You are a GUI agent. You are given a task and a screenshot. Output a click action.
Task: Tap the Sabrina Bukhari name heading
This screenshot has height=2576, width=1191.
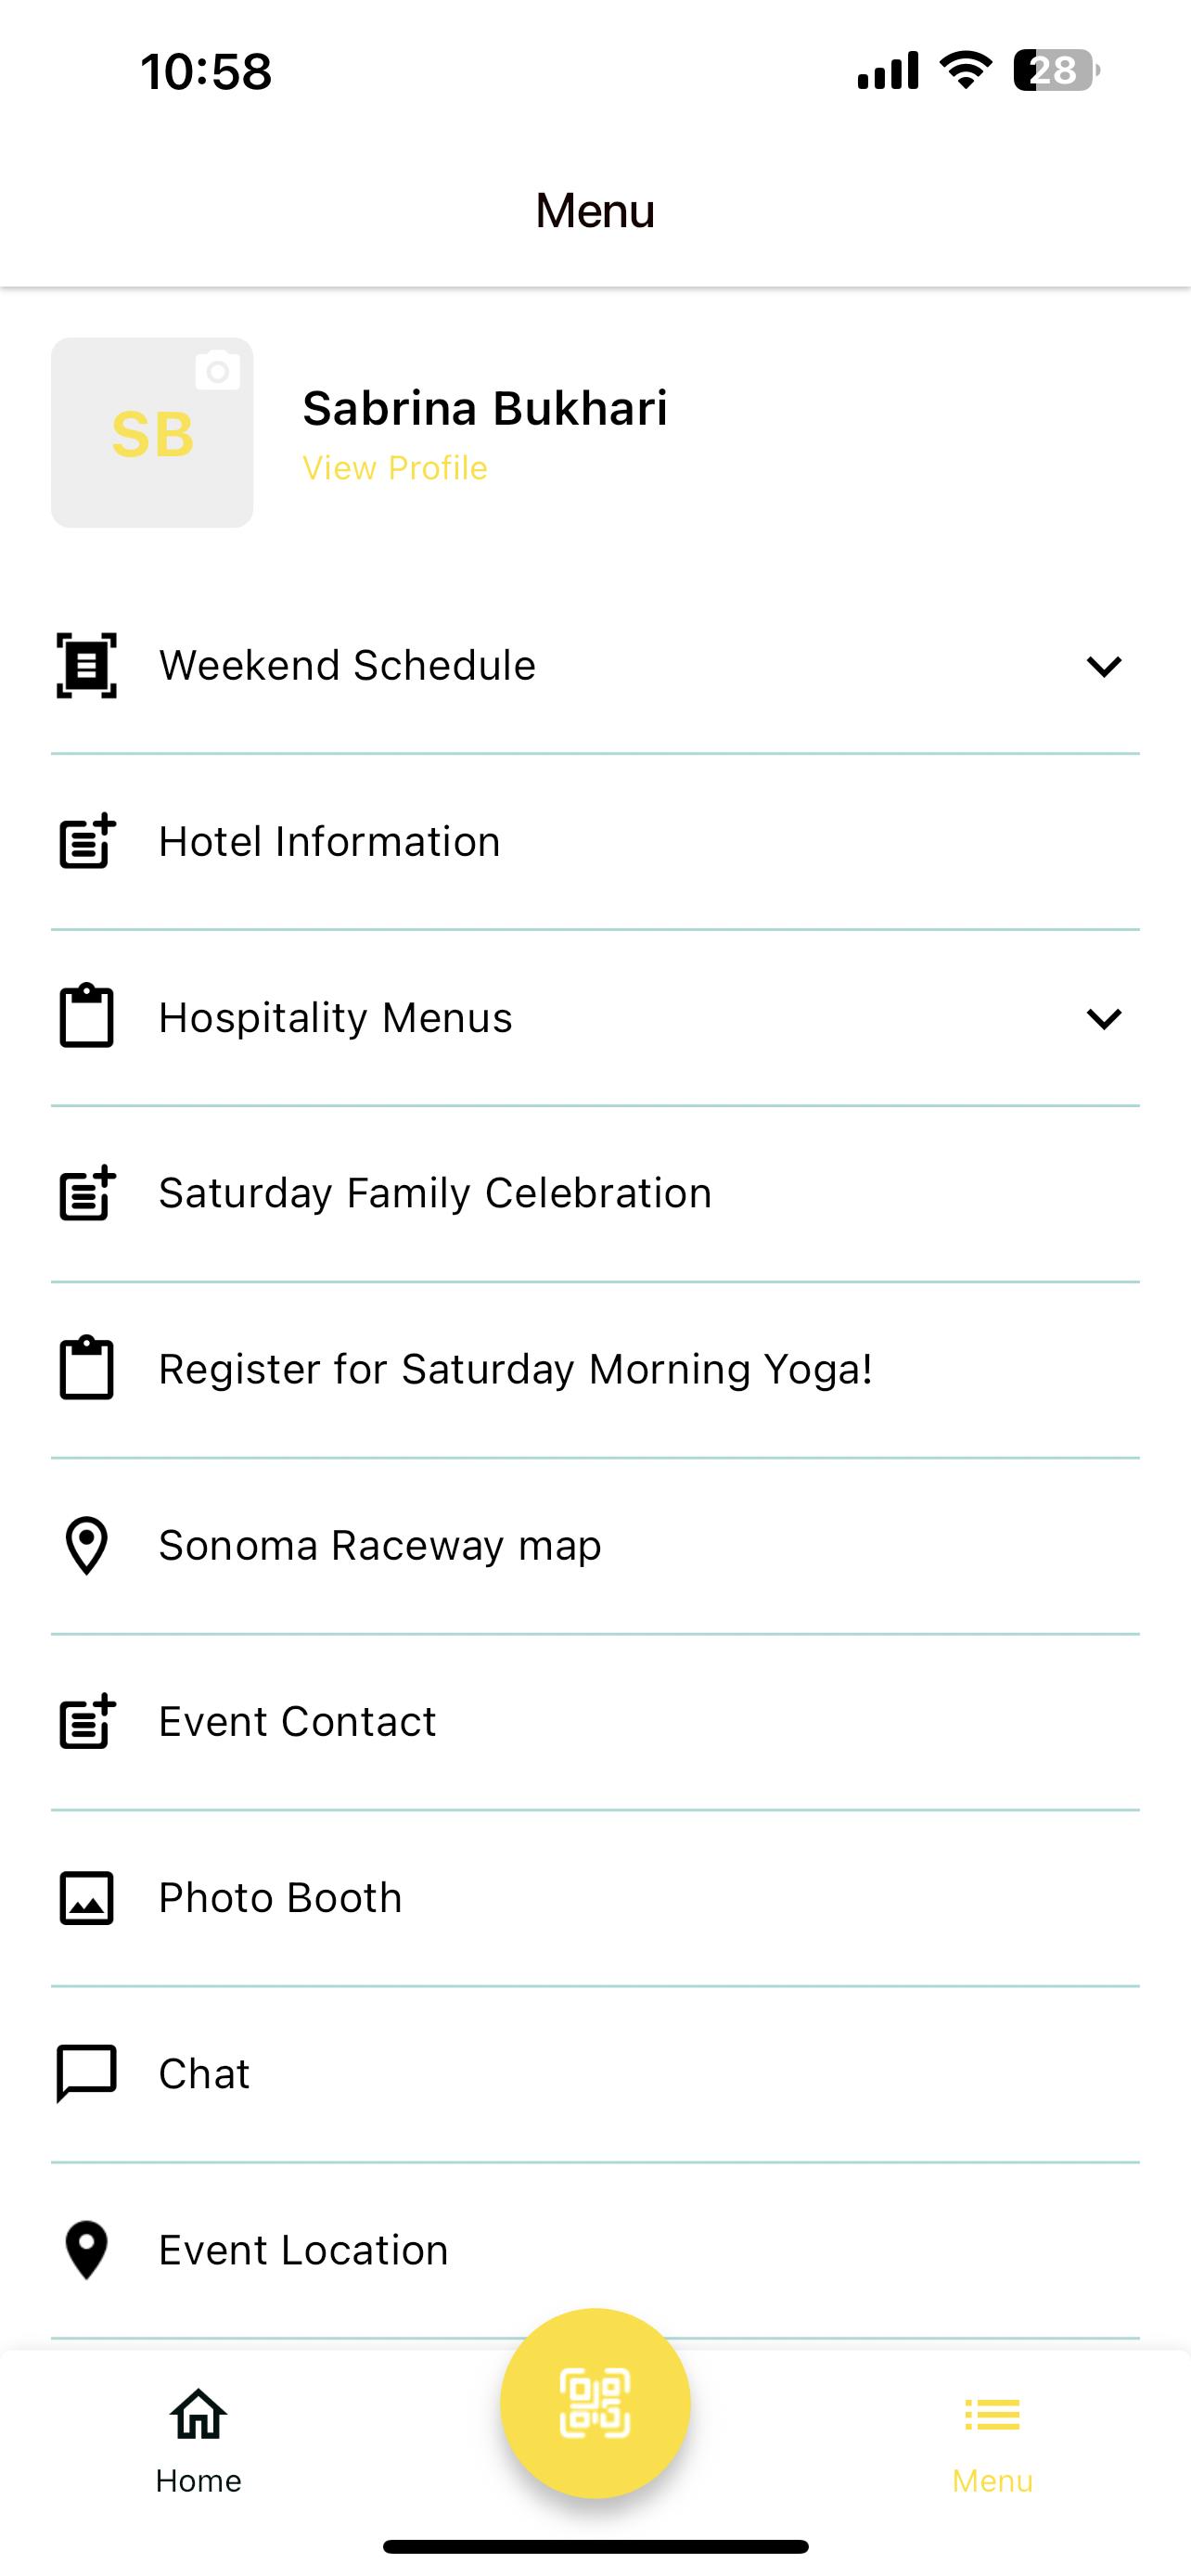(x=485, y=408)
